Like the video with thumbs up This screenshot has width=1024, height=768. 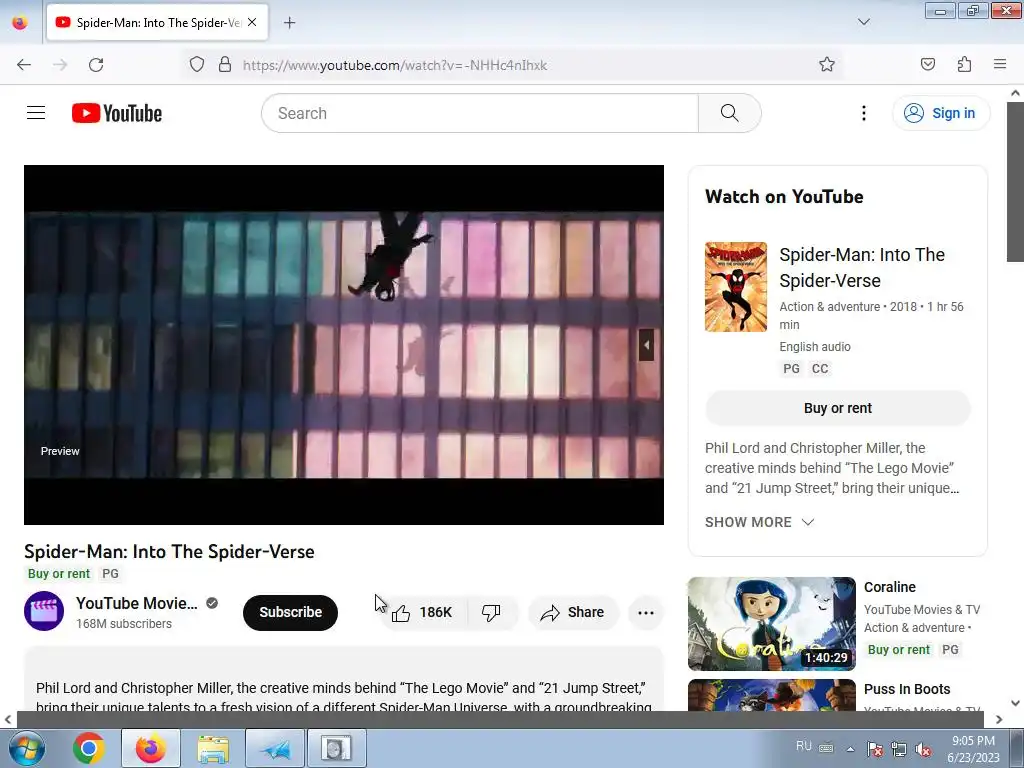coord(423,613)
